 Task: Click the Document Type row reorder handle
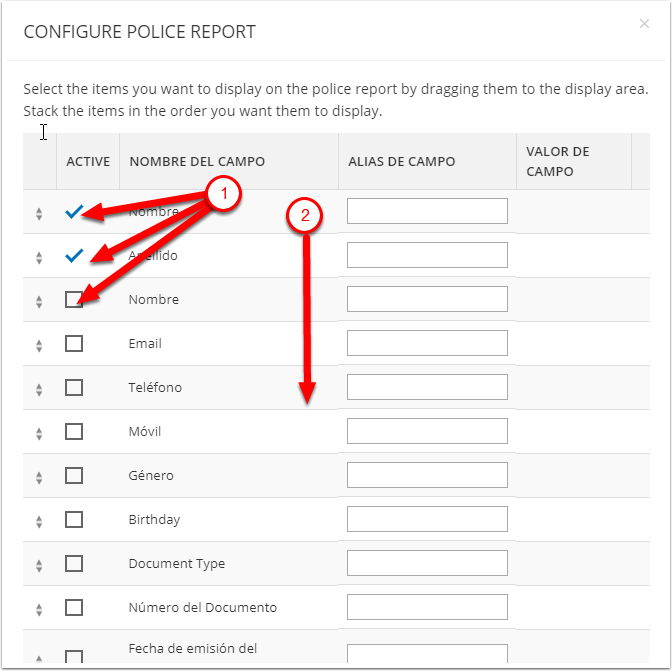[39, 566]
